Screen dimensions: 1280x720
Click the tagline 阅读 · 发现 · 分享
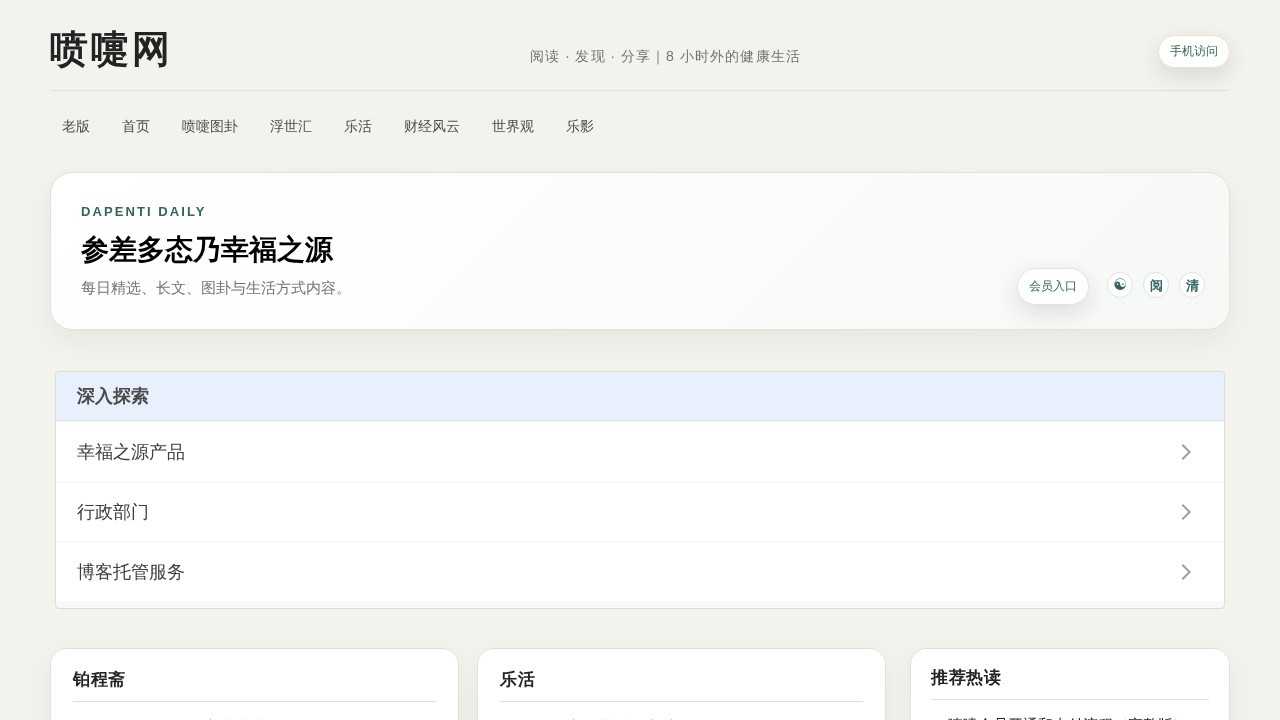pyautogui.click(x=590, y=56)
